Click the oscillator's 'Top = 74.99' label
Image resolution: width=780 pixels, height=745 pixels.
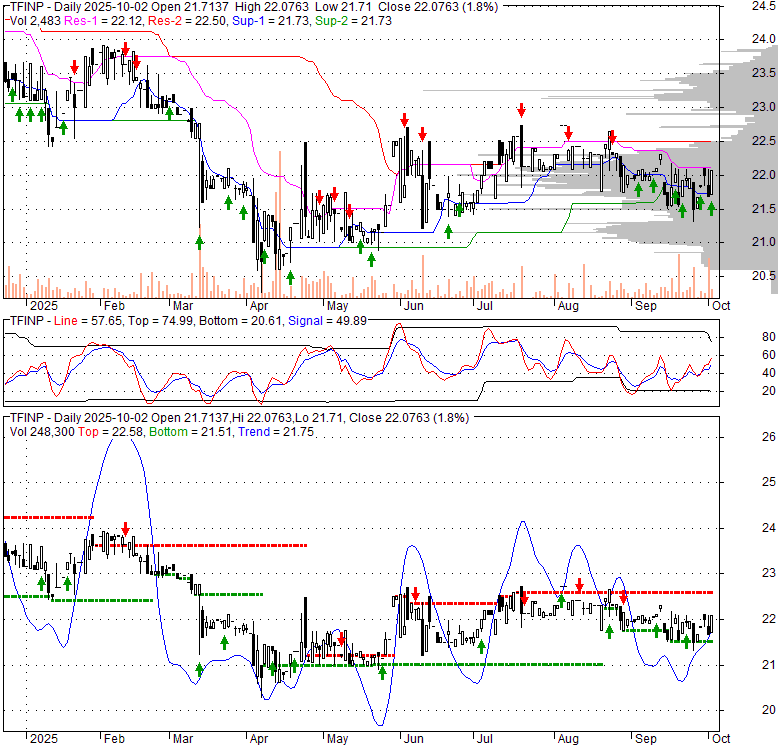(x=160, y=321)
